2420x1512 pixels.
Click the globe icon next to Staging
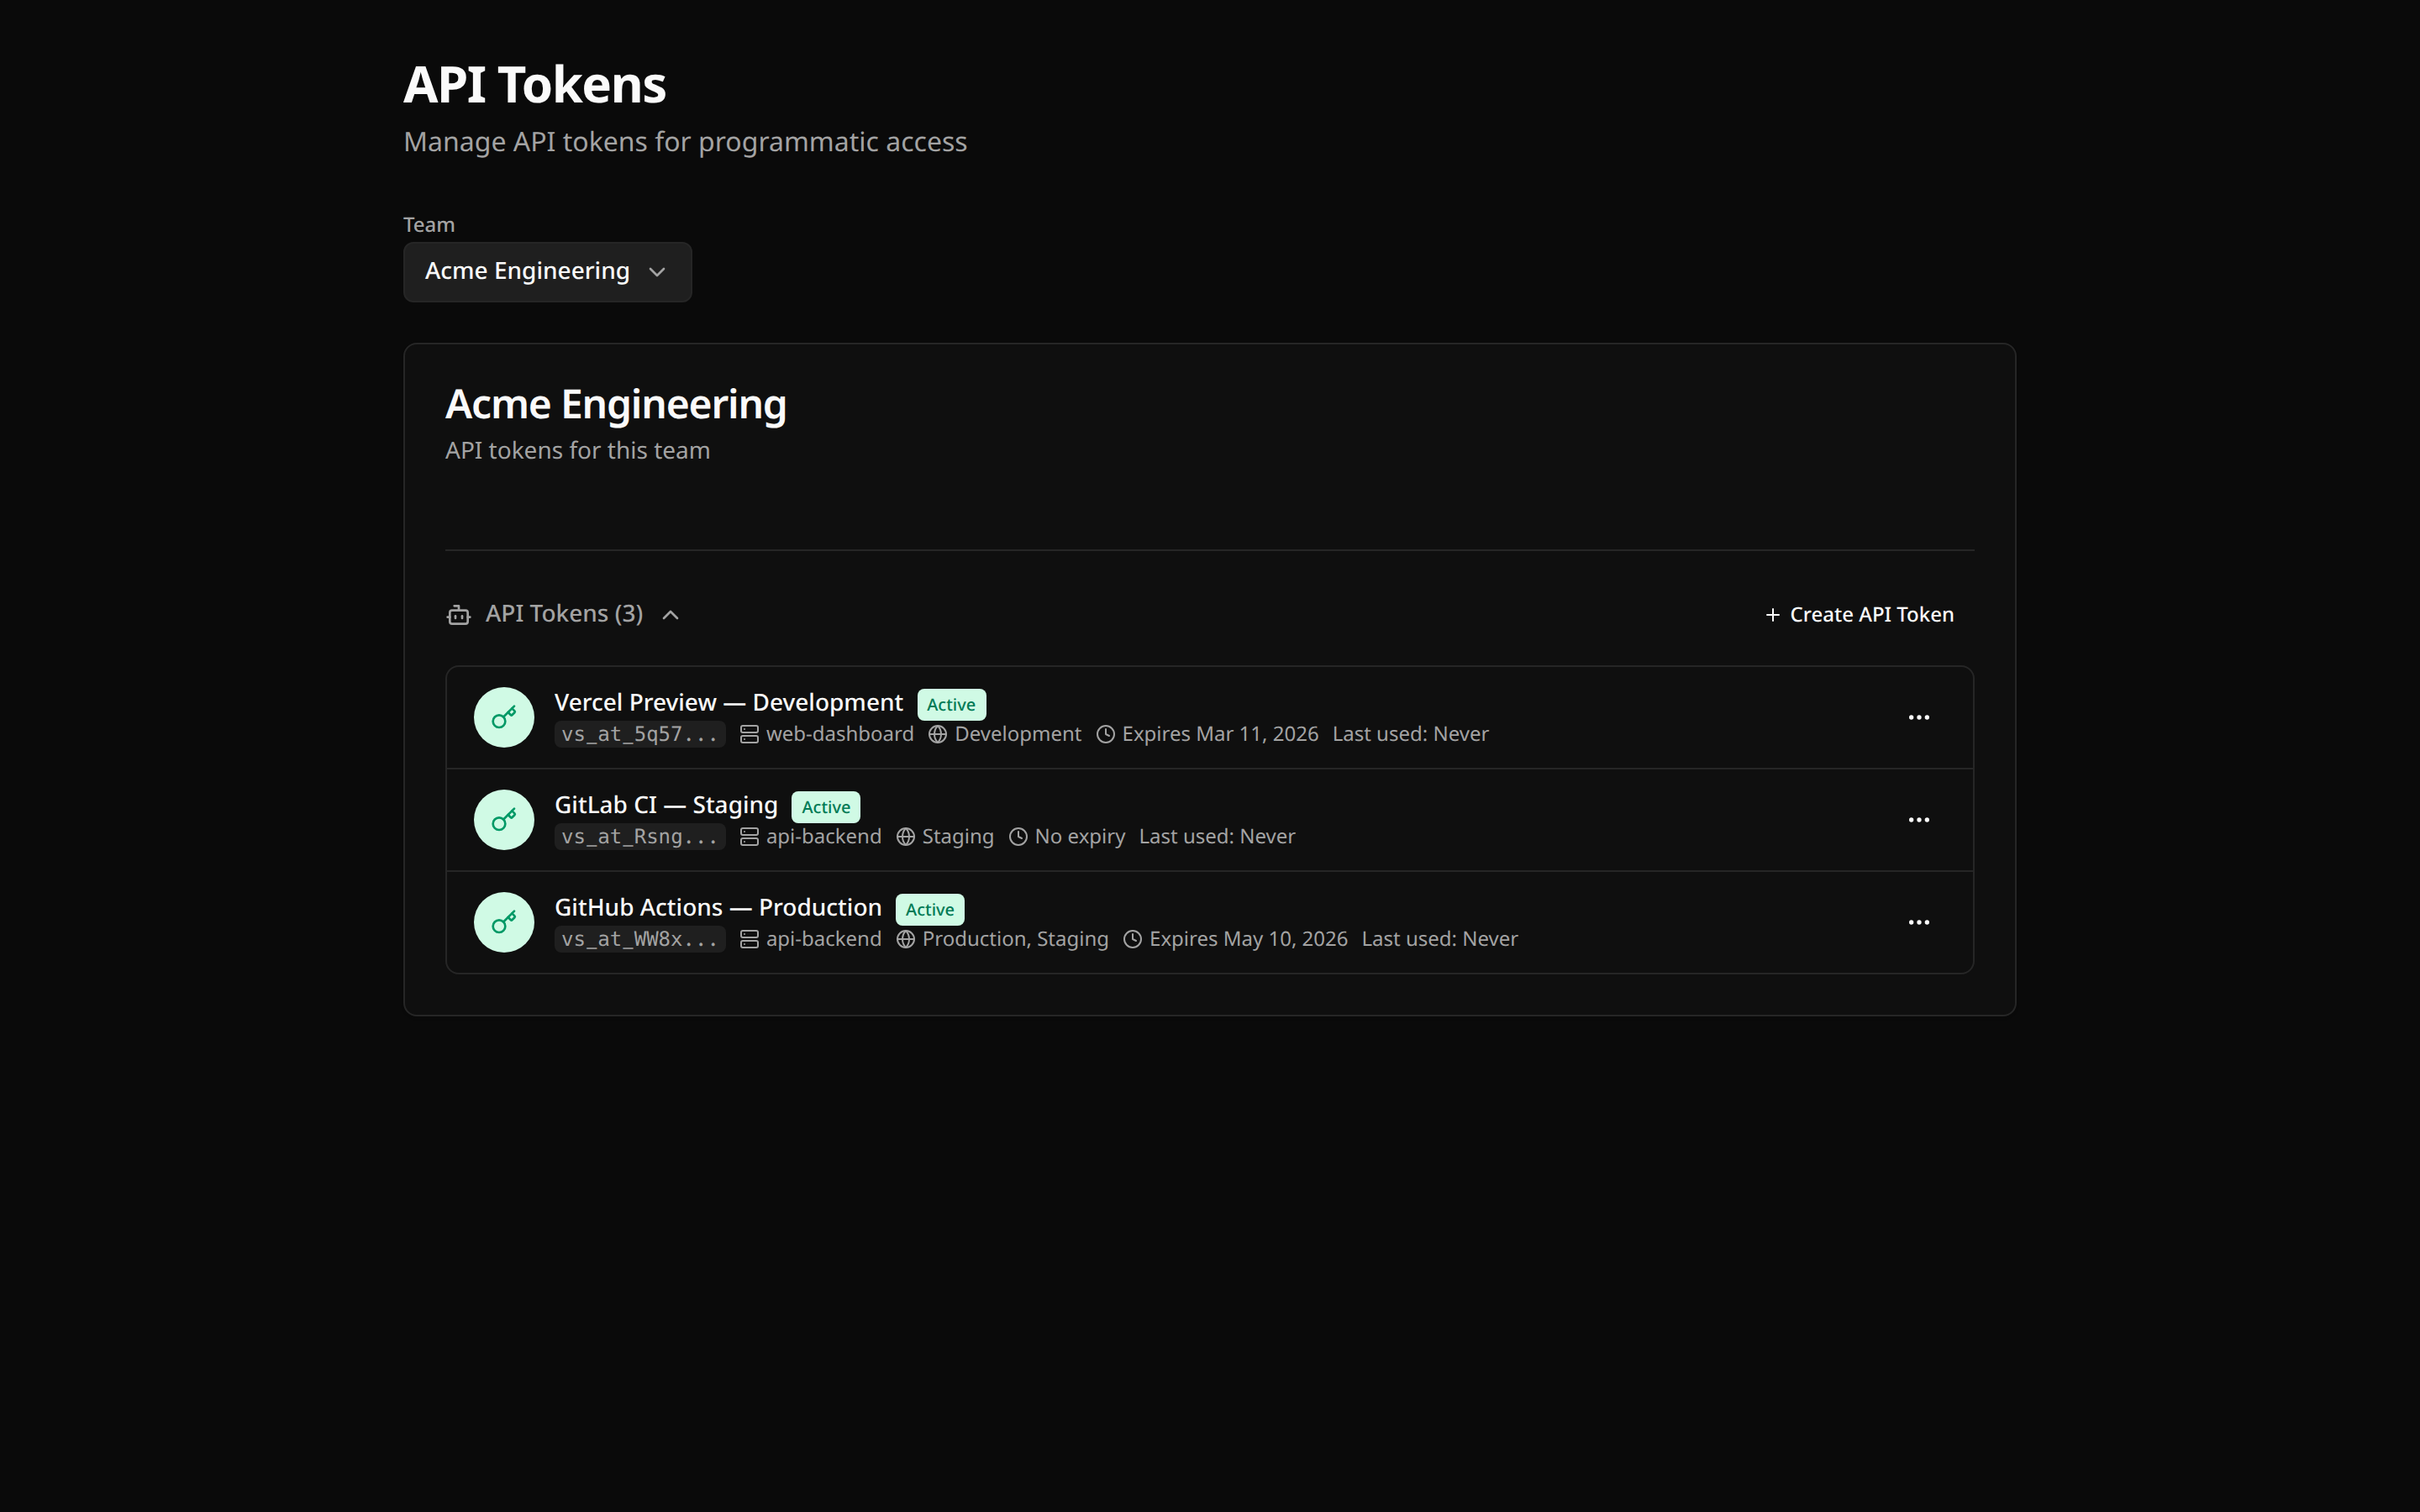(x=904, y=836)
